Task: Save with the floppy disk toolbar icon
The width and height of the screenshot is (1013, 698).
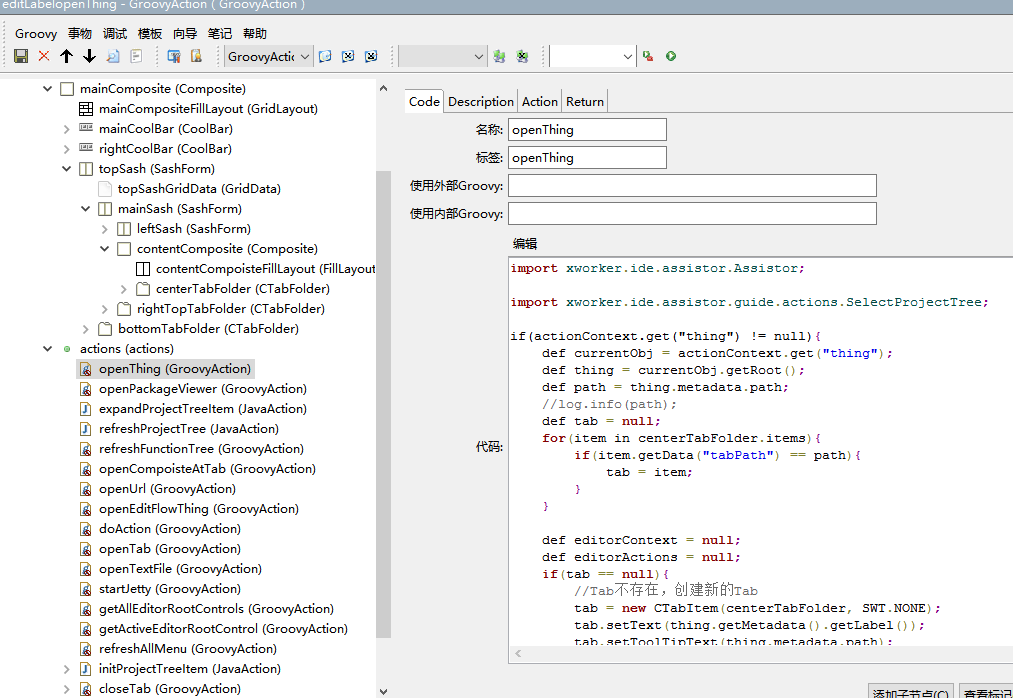Action: [x=21, y=56]
